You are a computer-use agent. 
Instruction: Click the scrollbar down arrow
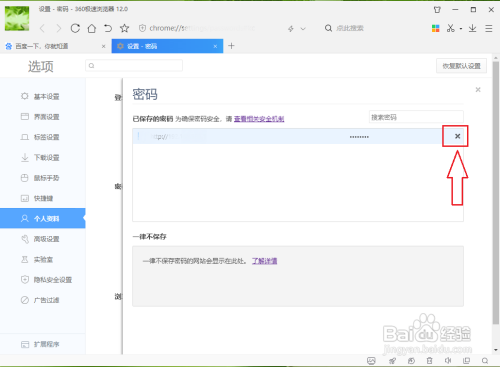click(496, 350)
